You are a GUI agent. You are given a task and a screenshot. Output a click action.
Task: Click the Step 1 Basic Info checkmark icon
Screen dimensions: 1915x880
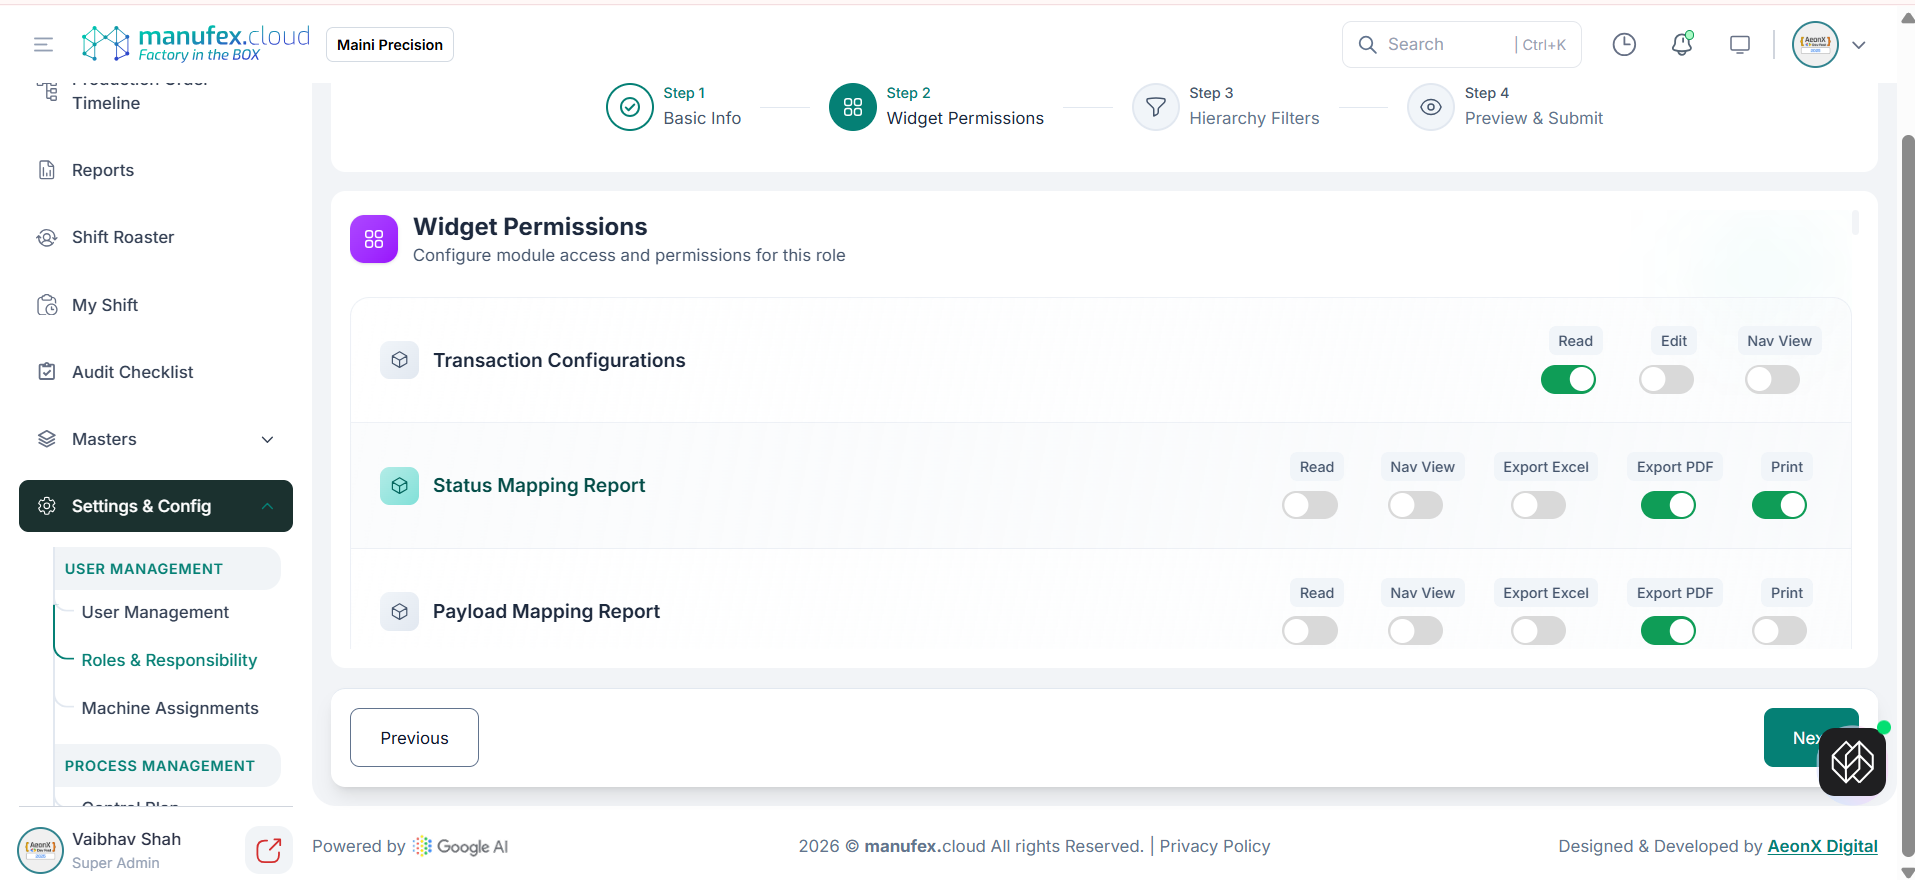[x=630, y=107]
